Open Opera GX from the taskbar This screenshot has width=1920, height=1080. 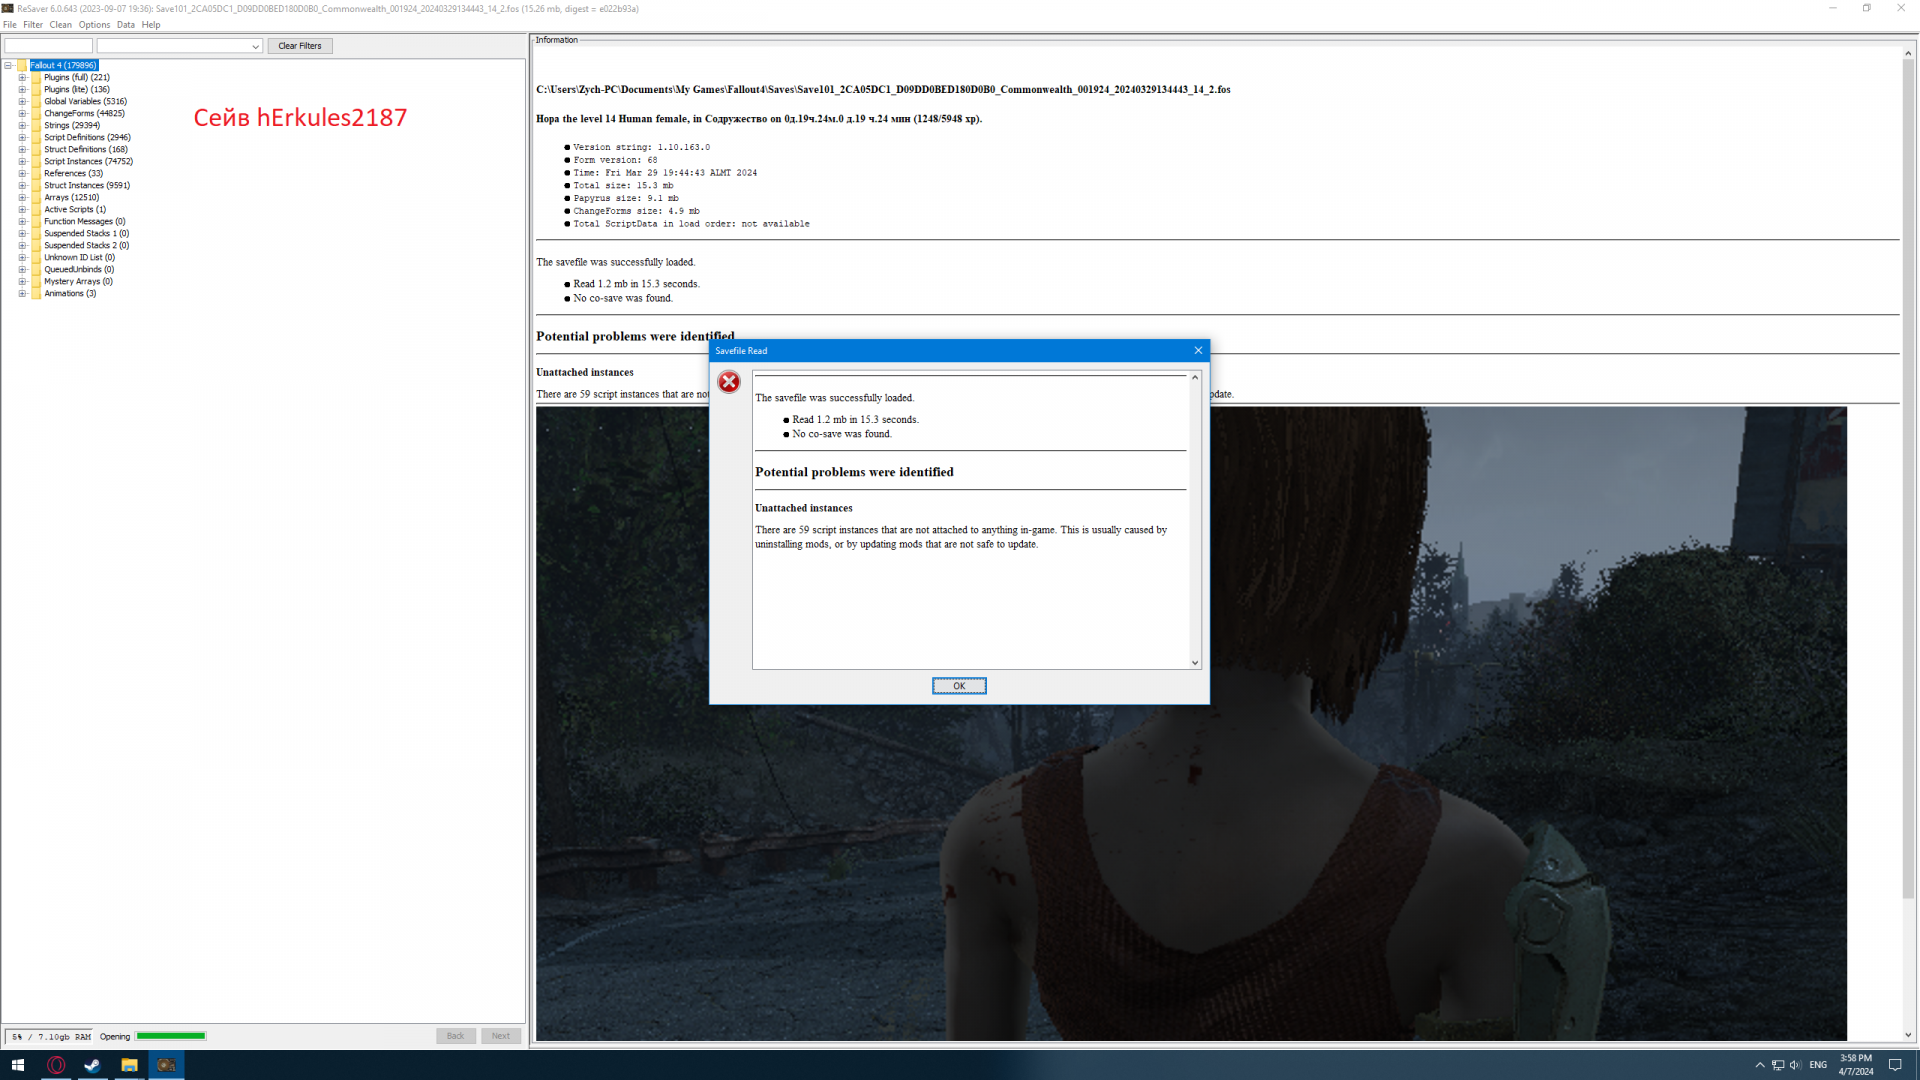pos(56,1065)
